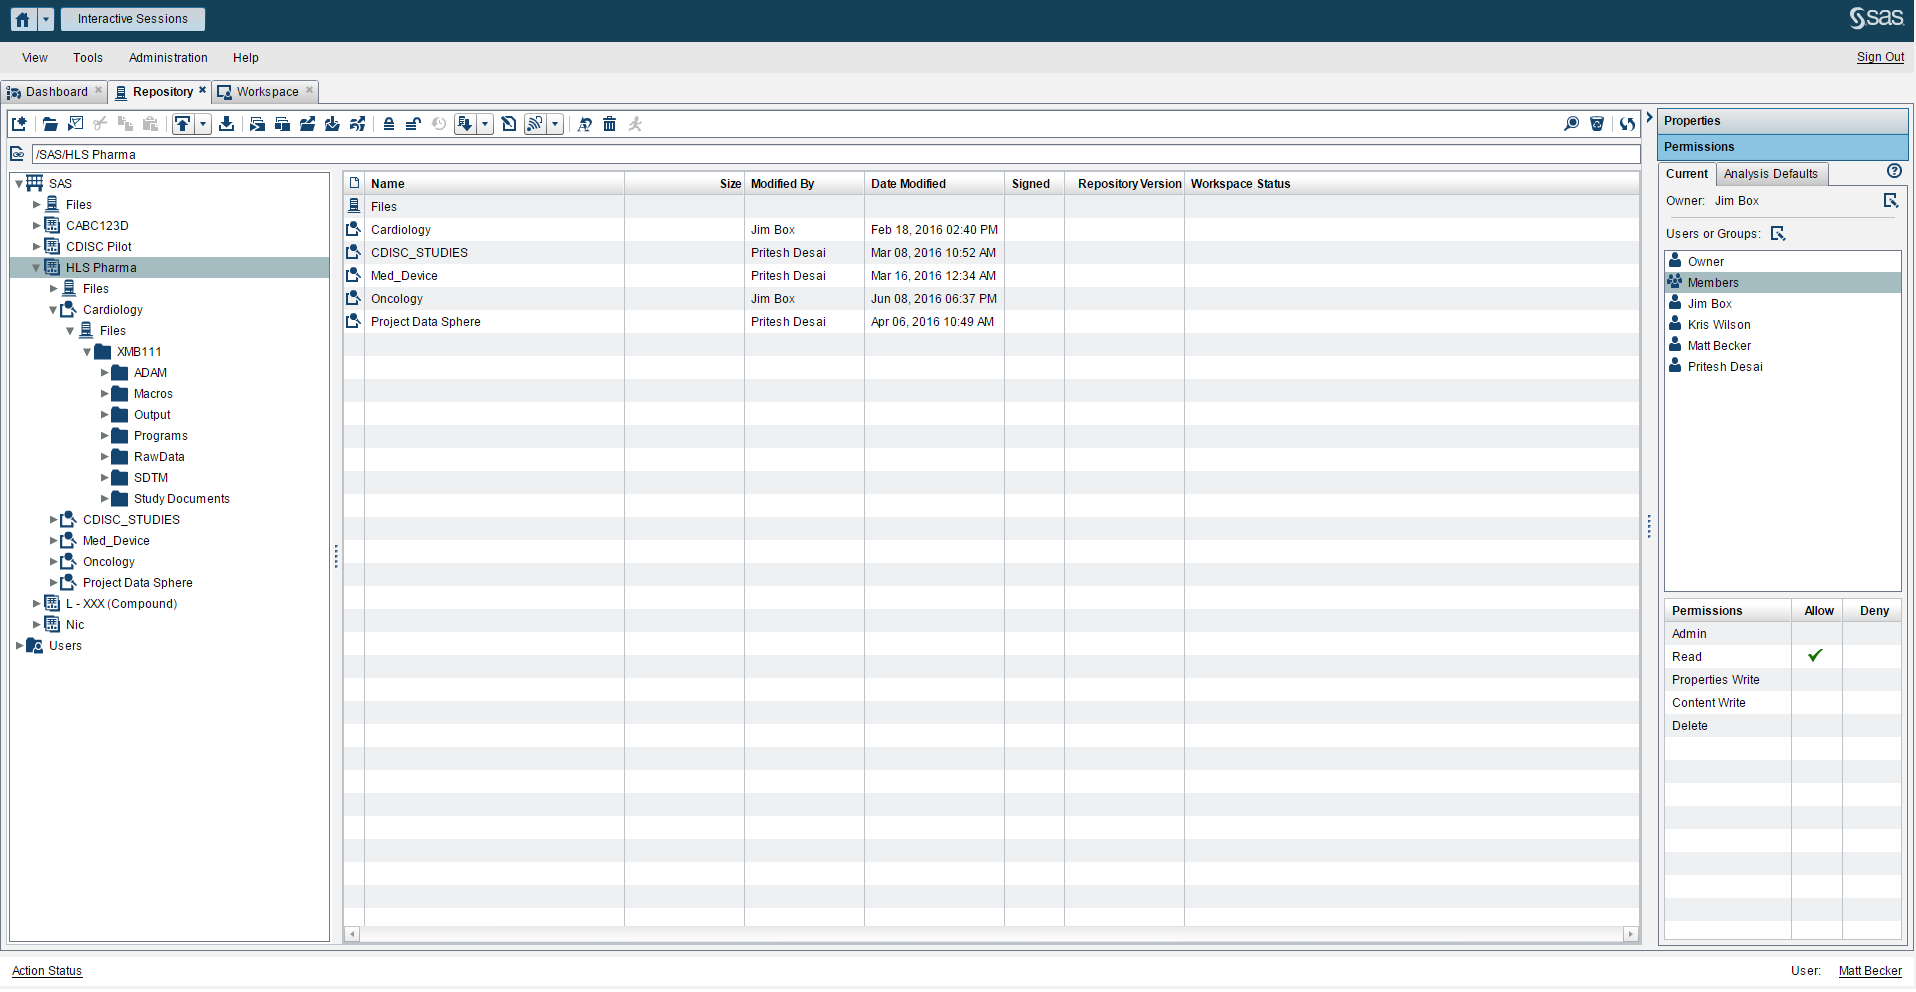Open the Recycle Bin toolbar icon
Image resolution: width=1916 pixels, height=992 pixels.
click(1597, 123)
